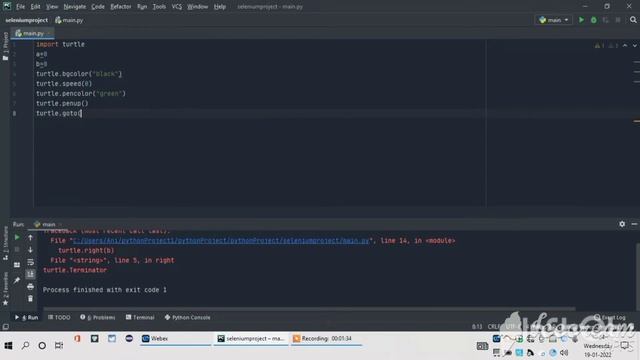Click the import turtle code line
Viewport: 640px width, 360px height.
[60, 44]
